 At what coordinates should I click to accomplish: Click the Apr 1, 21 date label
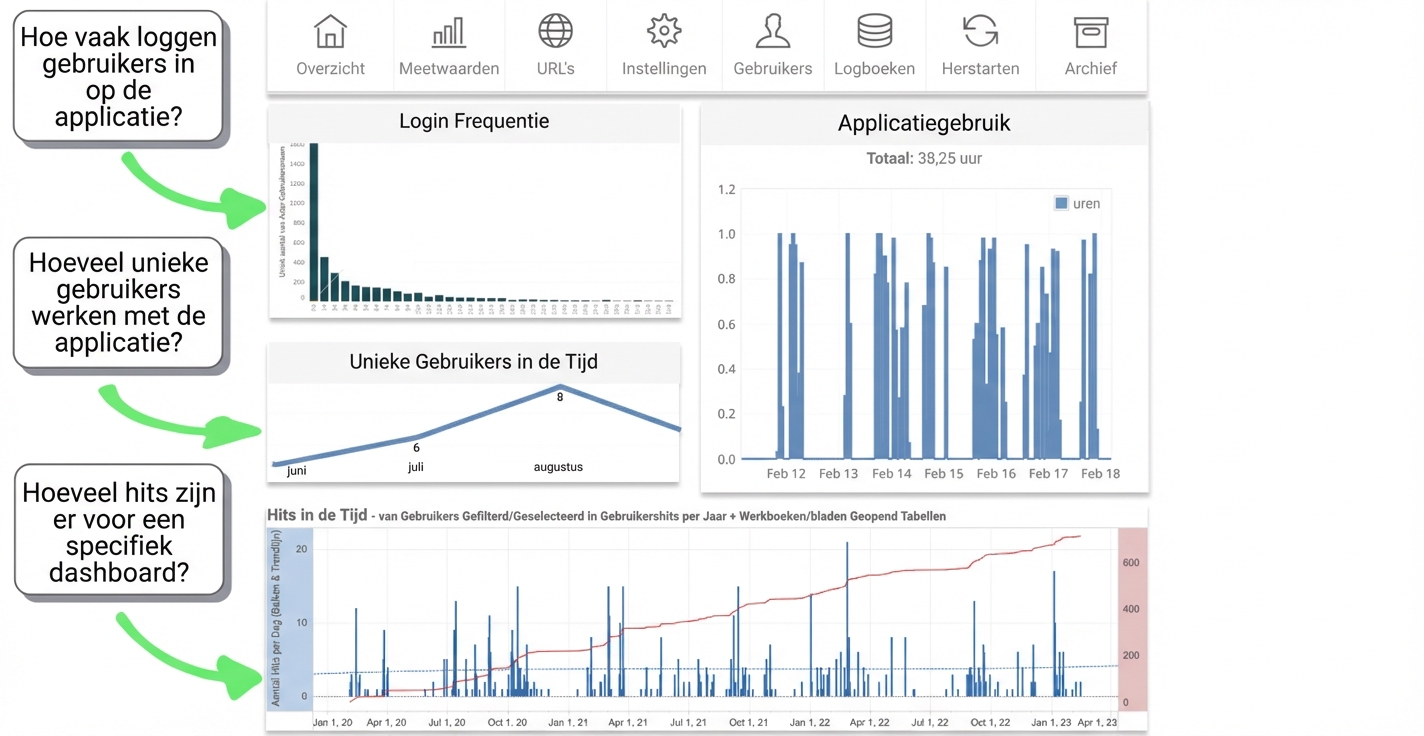[x=629, y=722]
